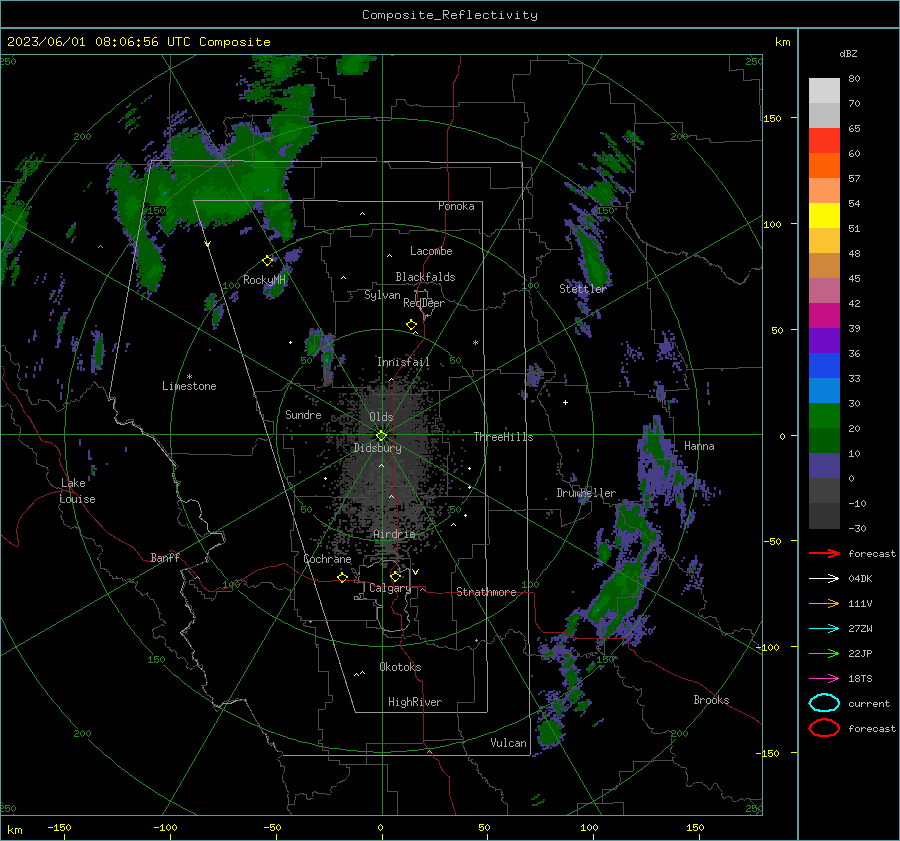
Task: Click the Limestone label
Action: pyautogui.click(x=189, y=386)
